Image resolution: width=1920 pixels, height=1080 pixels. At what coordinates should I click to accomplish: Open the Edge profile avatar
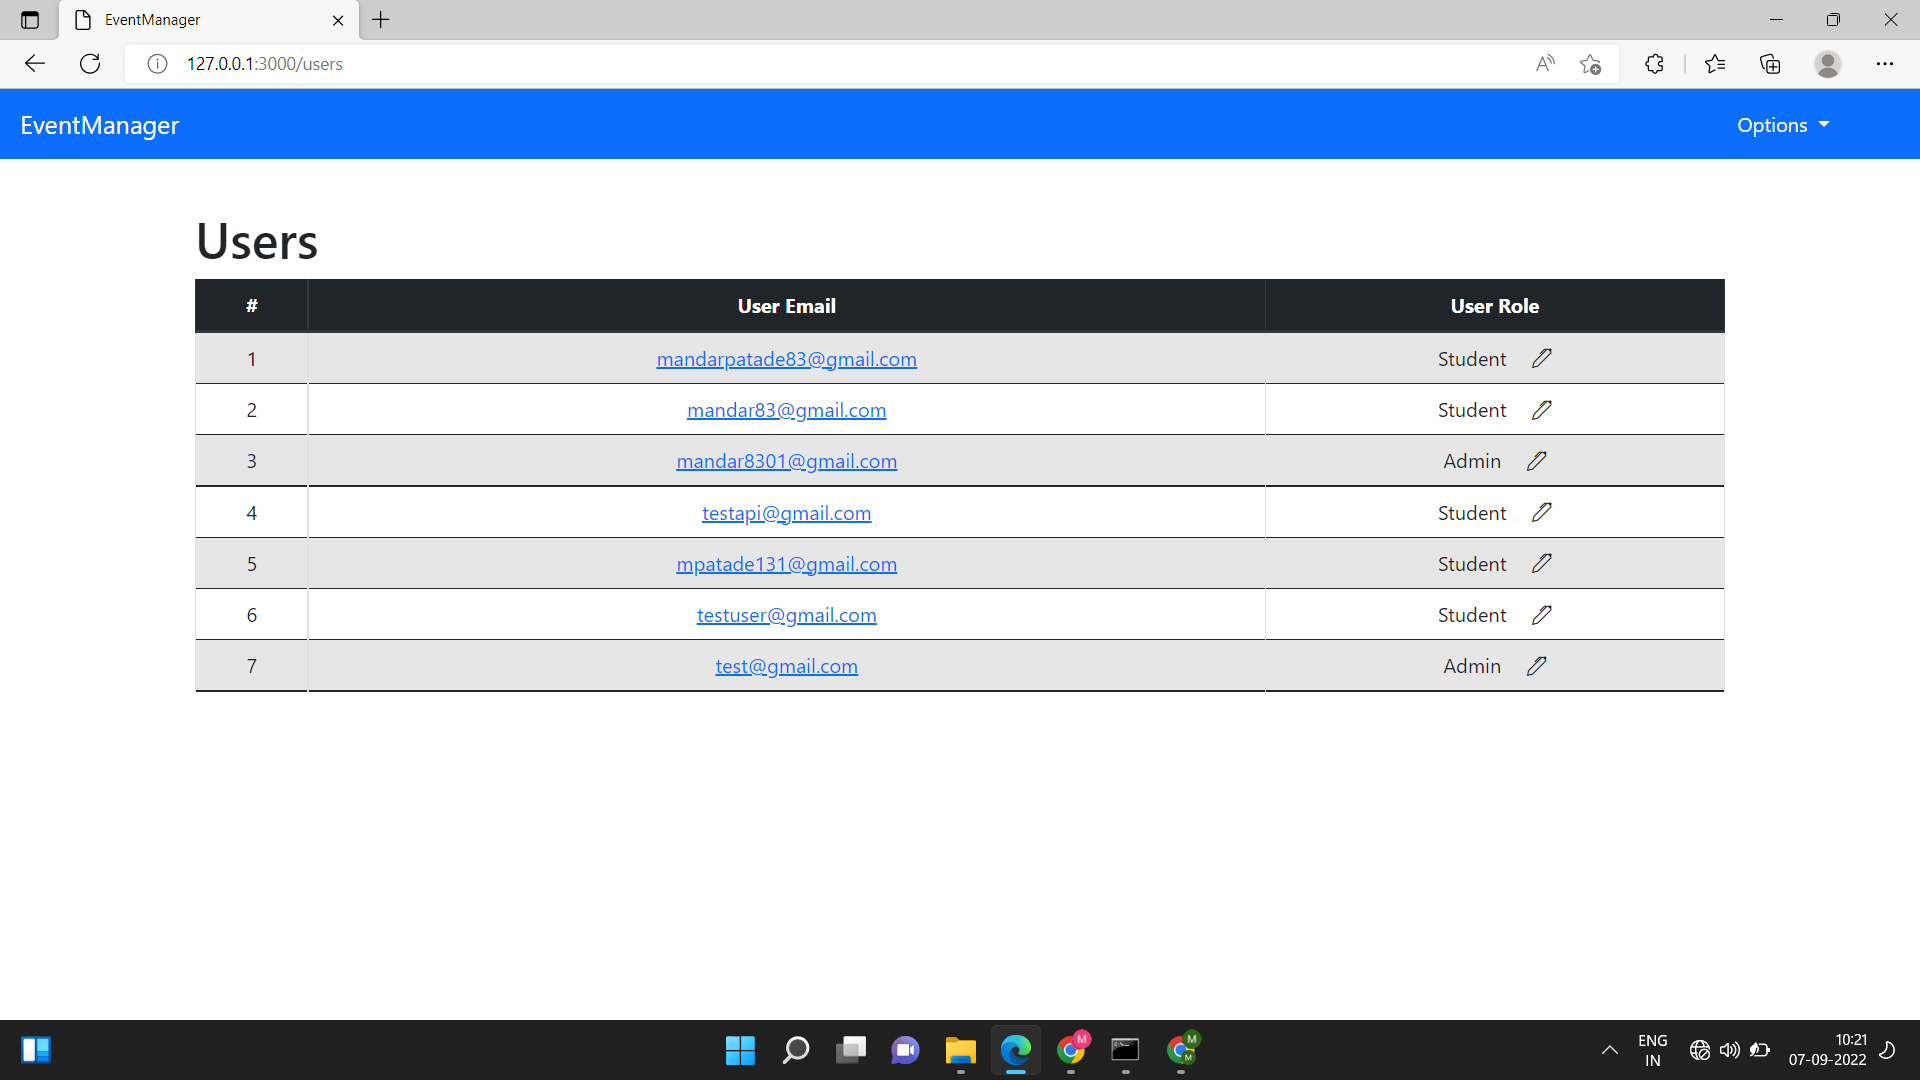1829,63
